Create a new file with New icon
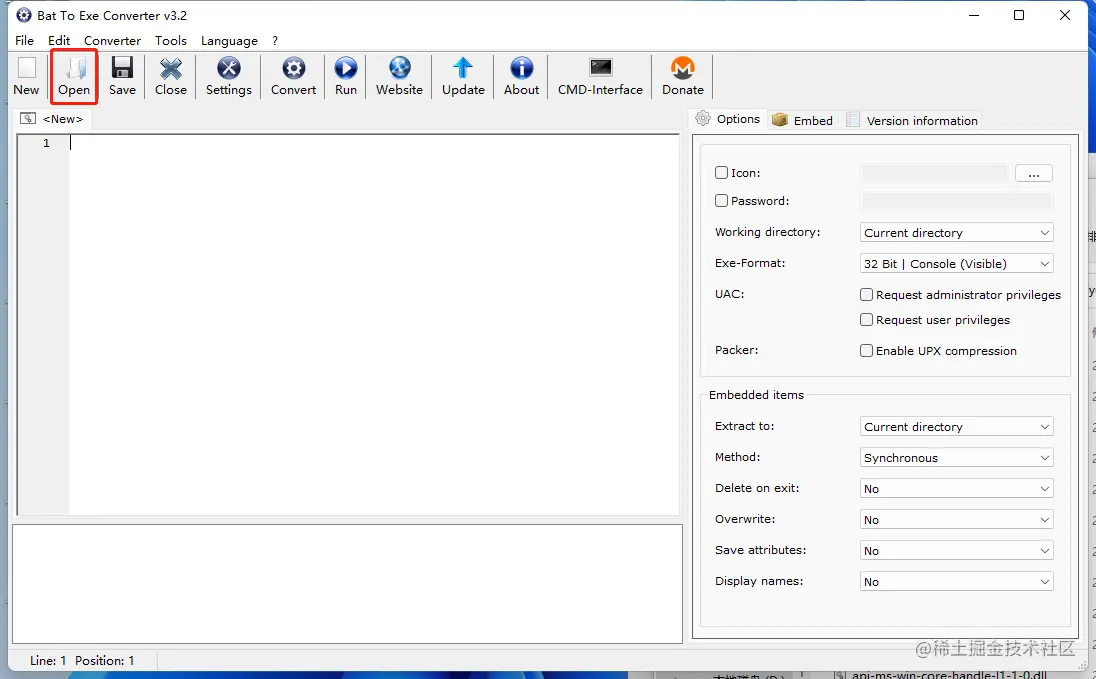Image resolution: width=1096 pixels, height=679 pixels. [27, 76]
